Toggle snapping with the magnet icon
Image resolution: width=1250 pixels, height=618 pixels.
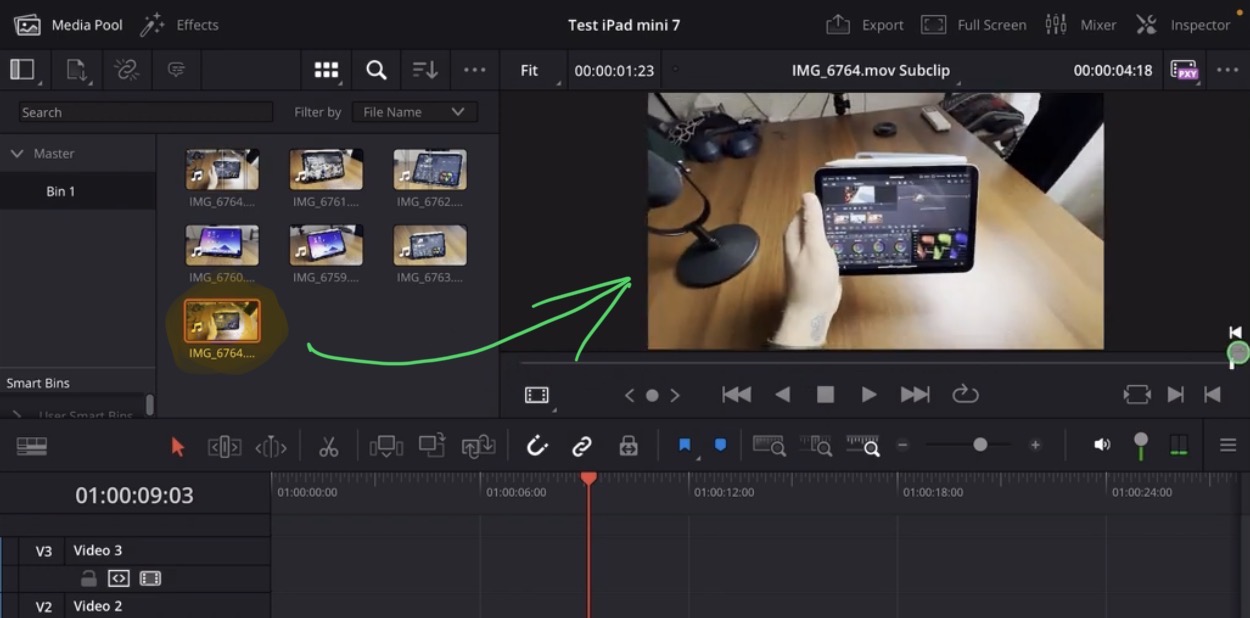(x=537, y=446)
